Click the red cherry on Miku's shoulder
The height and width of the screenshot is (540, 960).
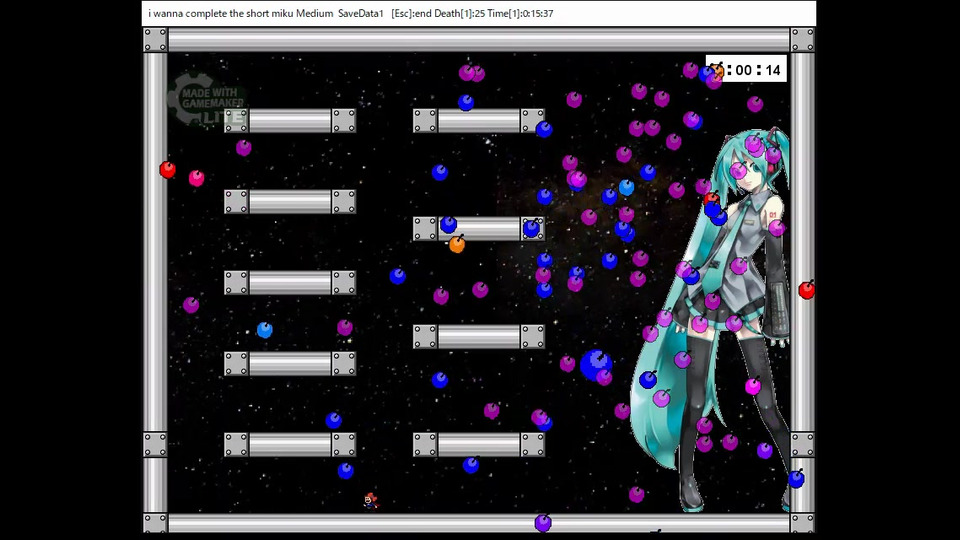[711, 198]
